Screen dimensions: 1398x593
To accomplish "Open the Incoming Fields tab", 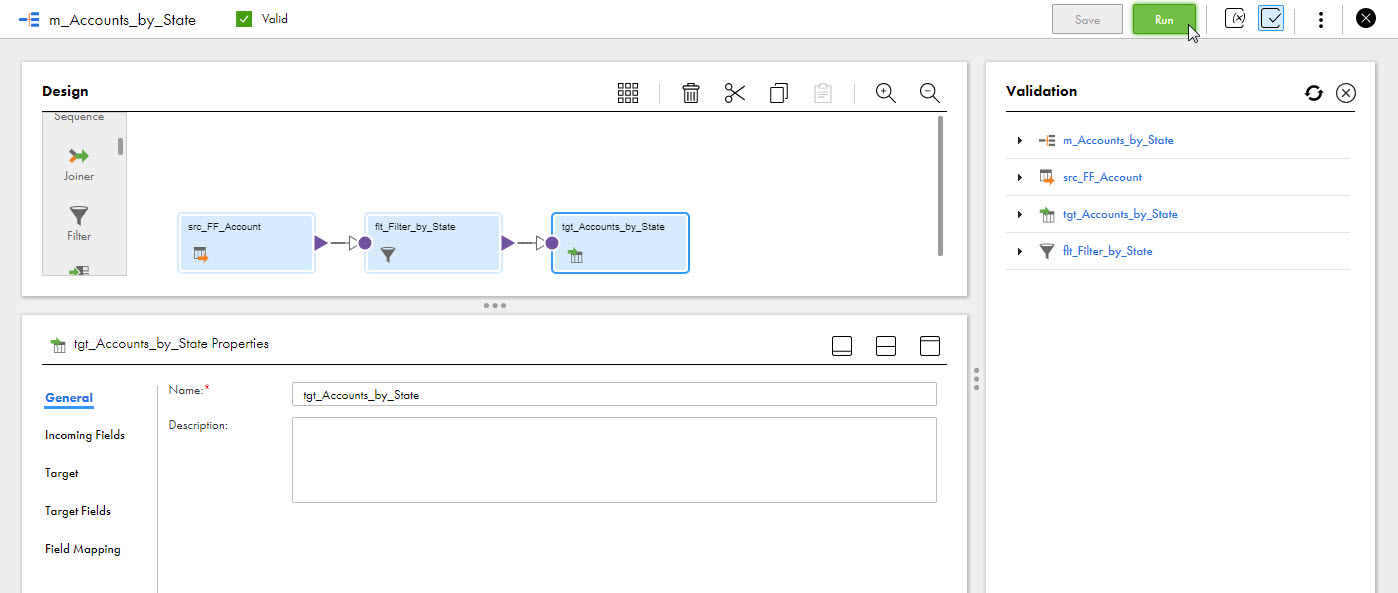I will click(x=85, y=435).
